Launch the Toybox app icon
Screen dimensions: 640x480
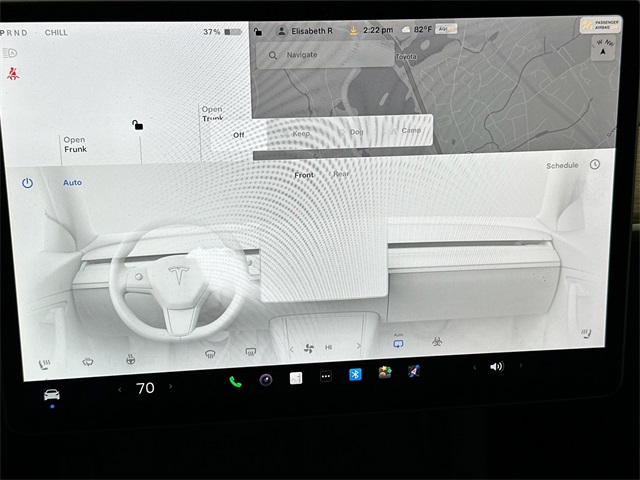tap(384, 372)
